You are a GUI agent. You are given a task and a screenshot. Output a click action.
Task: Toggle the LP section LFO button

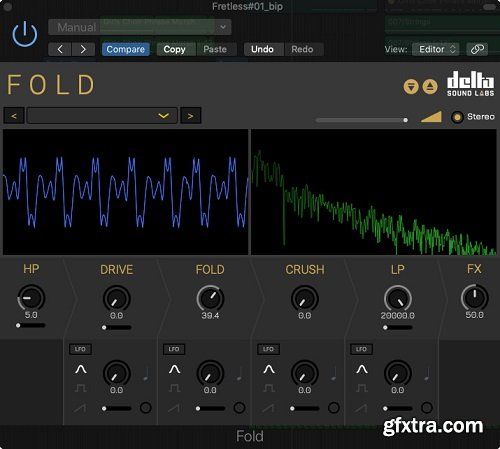pyautogui.click(x=361, y=349)
